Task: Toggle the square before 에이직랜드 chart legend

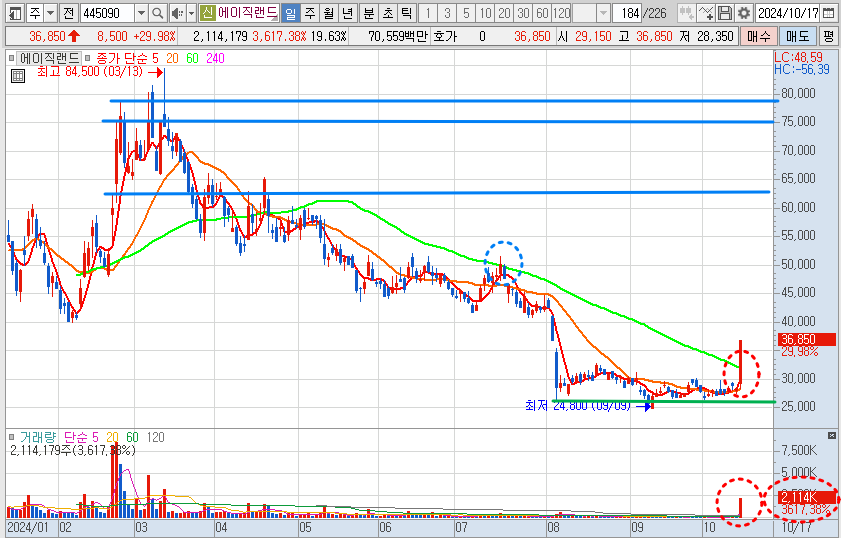Action: click(11, 58)
